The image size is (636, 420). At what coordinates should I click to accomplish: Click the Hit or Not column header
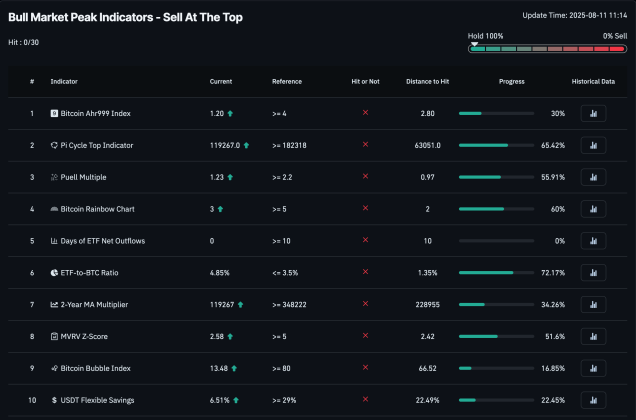[x=365, y=81]
